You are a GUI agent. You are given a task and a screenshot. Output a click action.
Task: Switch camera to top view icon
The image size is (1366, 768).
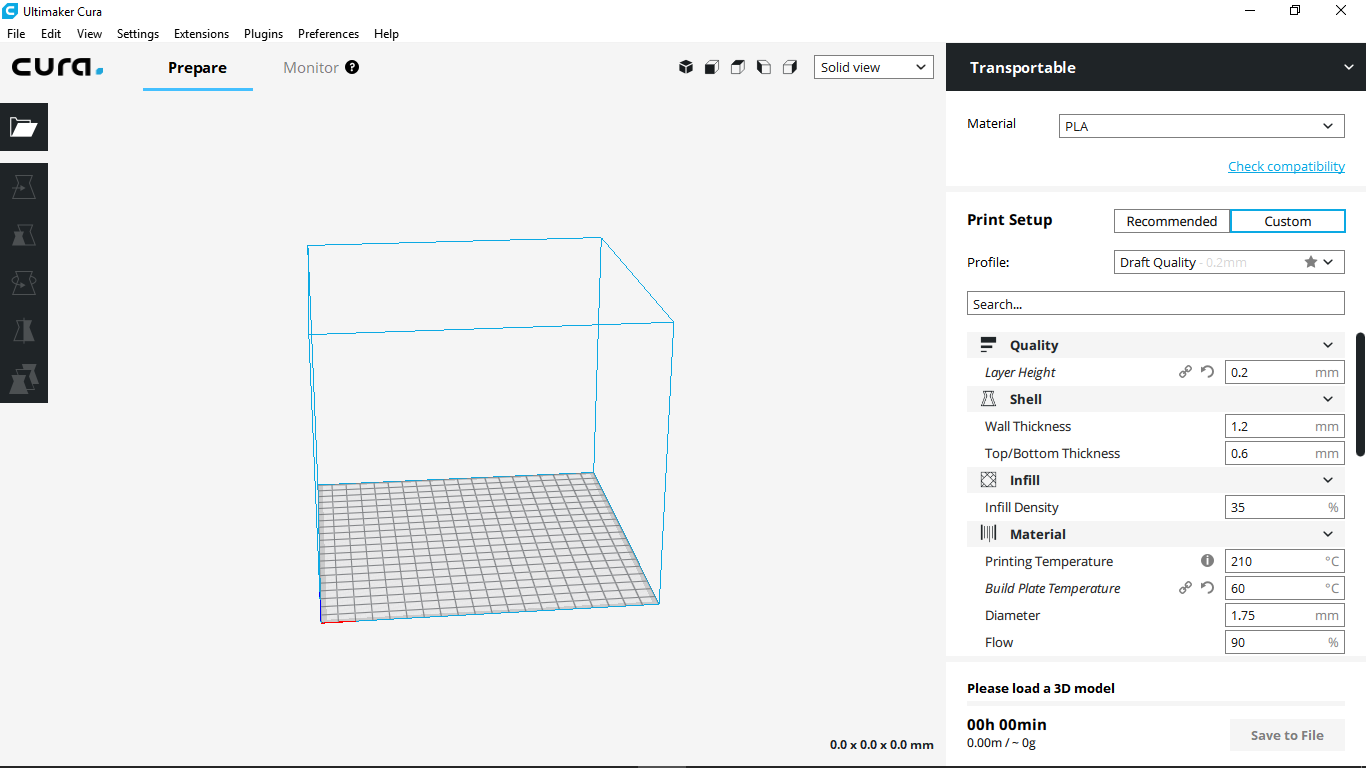pos(738,67)
